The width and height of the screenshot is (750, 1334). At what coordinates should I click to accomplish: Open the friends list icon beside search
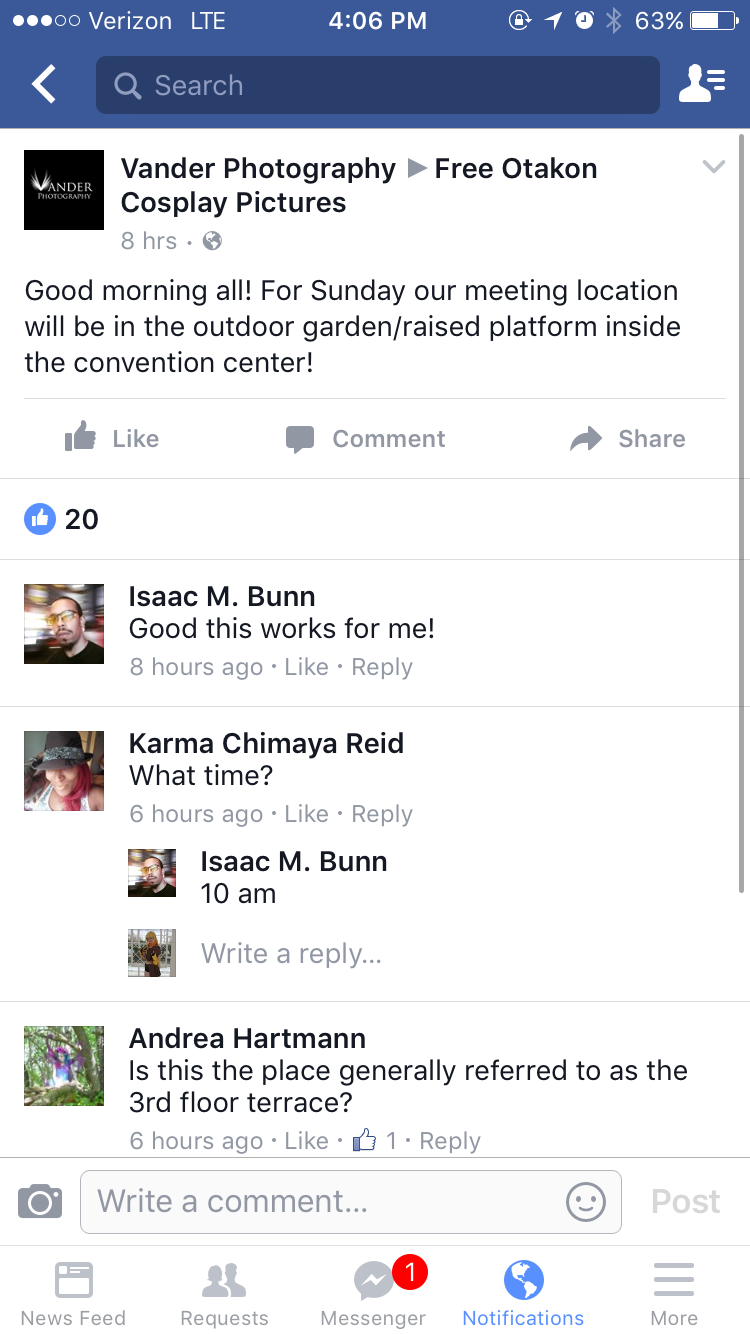click(x=703, y=85)
